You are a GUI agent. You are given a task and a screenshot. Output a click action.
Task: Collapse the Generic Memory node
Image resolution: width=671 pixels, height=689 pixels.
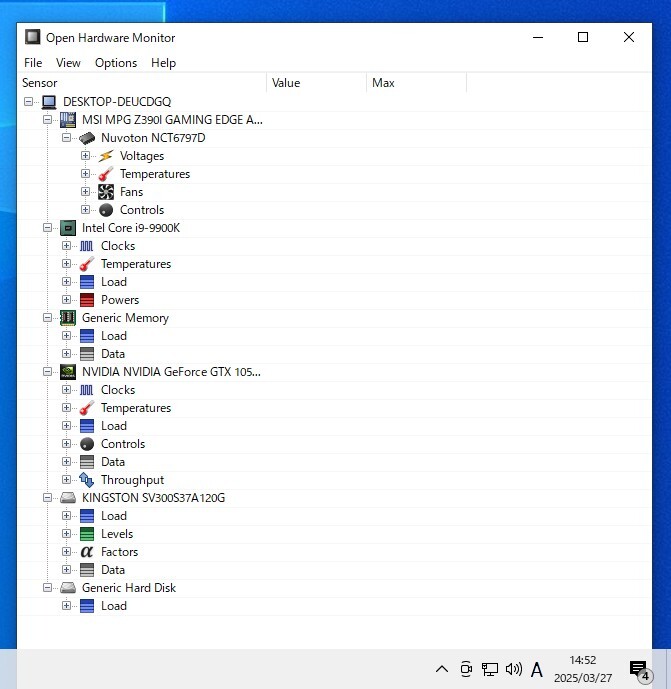pos(47,318)
